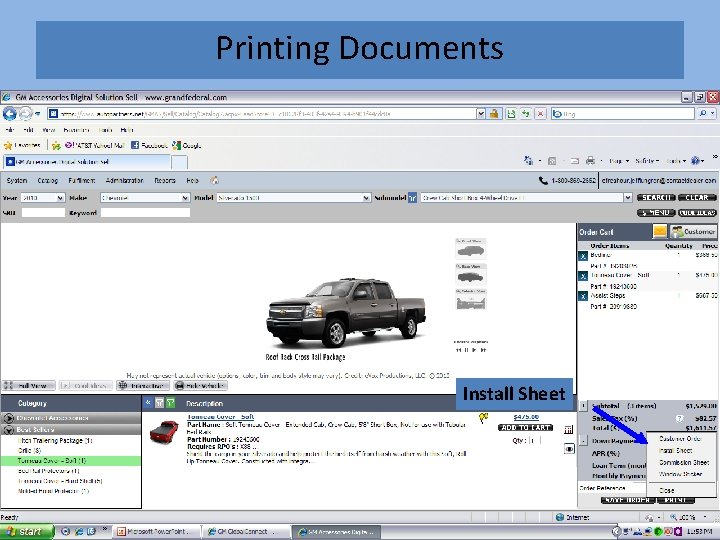Remove Tonneau Cover Soft from order cart
The height and width of the screenshot is (540, 720).
(x=583, y=276)
